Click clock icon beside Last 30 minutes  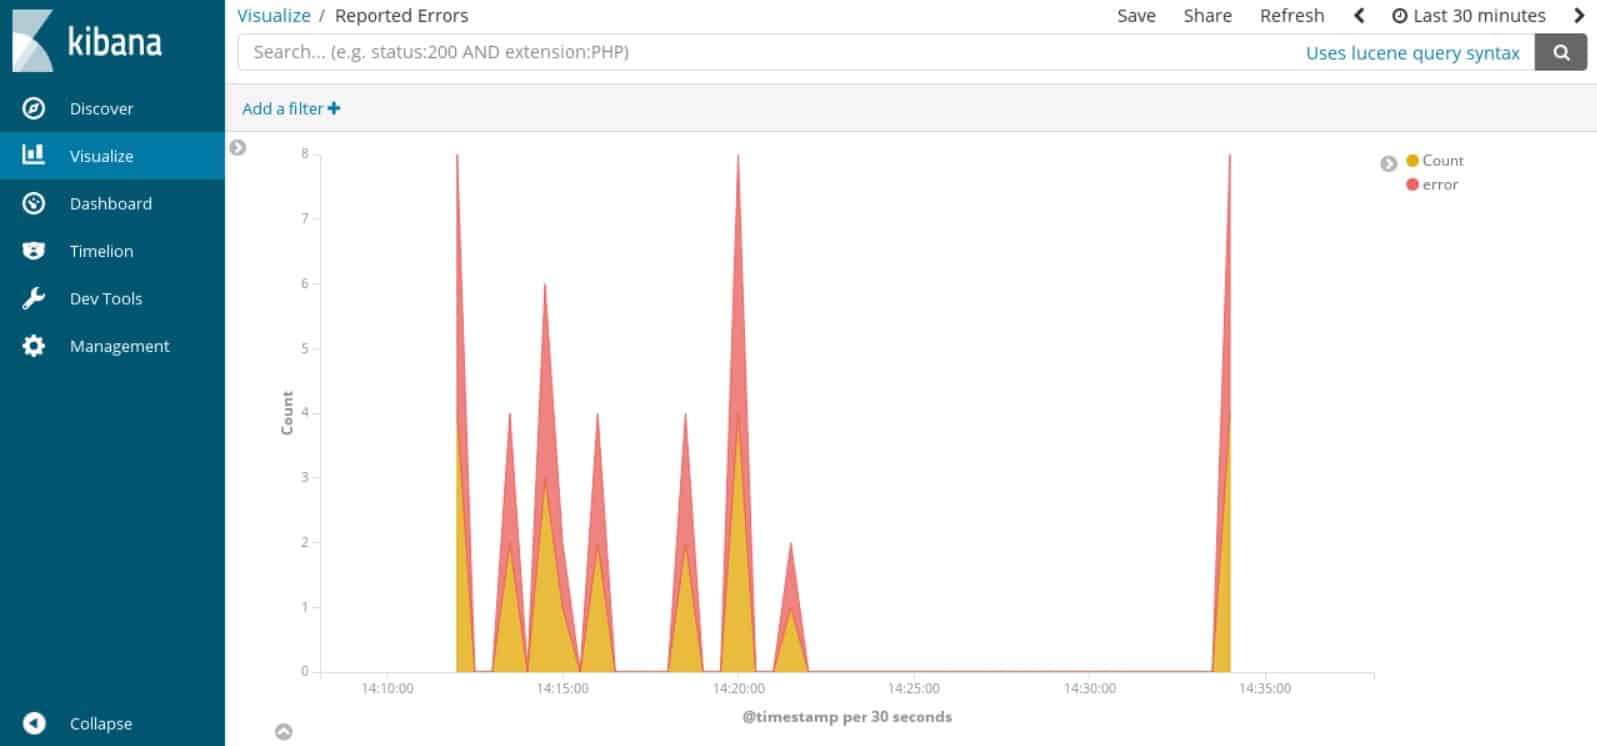pos(1400,16)
